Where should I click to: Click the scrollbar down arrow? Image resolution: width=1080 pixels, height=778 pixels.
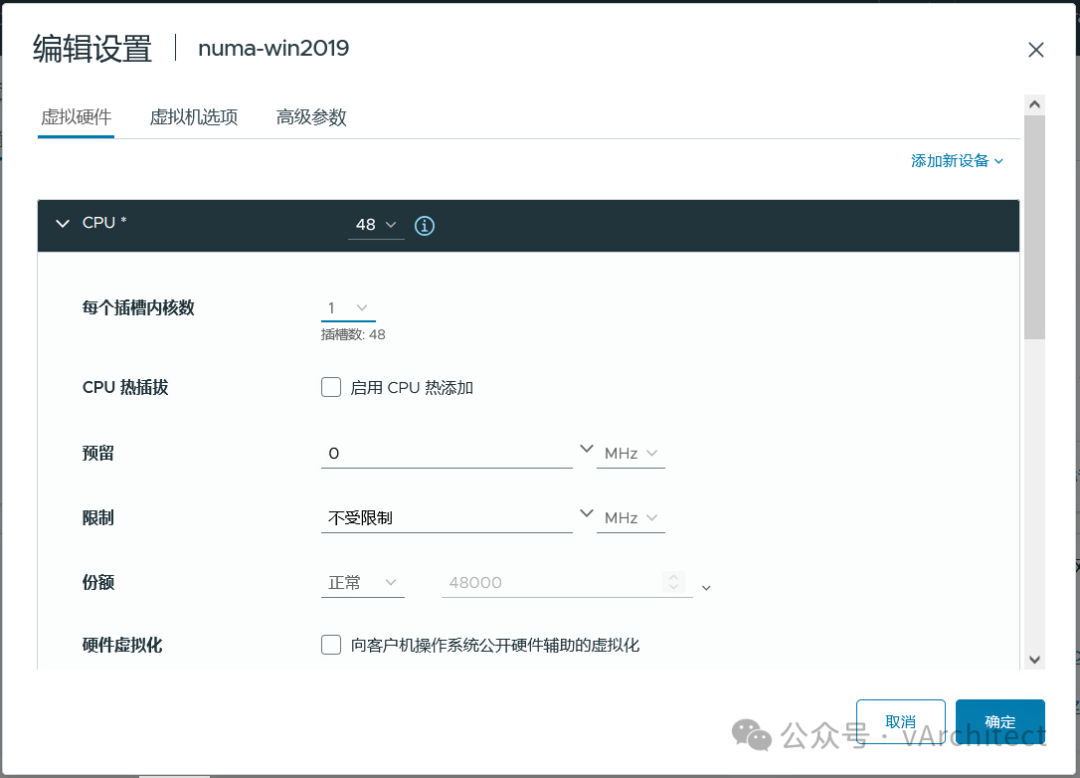tap(1034, 660)
